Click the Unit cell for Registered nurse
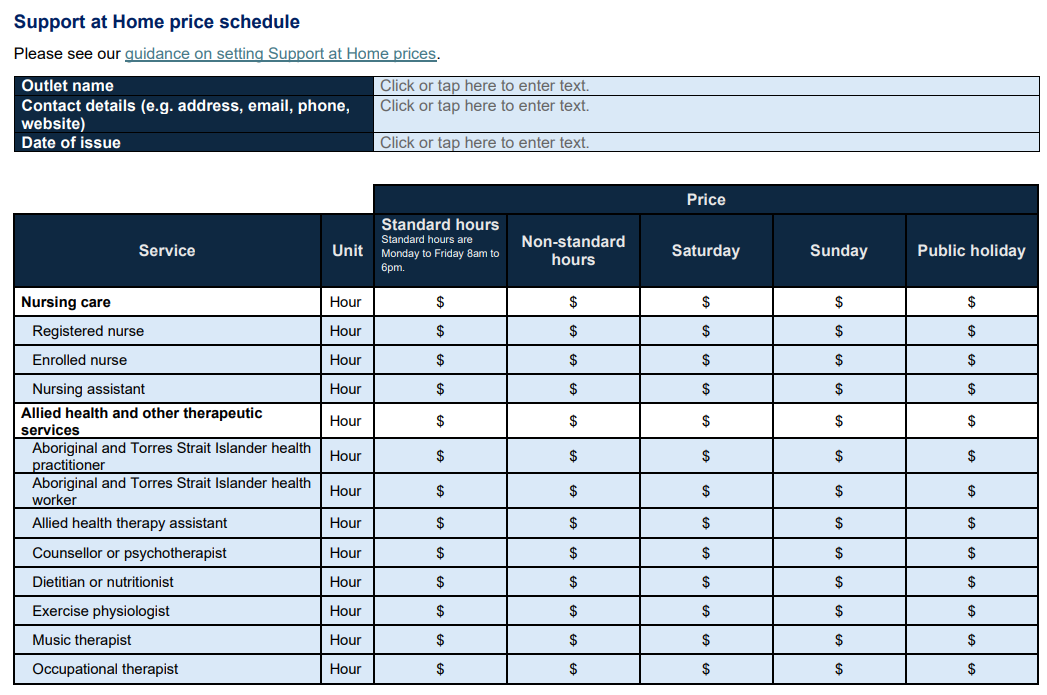This screenshot has width=1047, height=695. [346, 331]
